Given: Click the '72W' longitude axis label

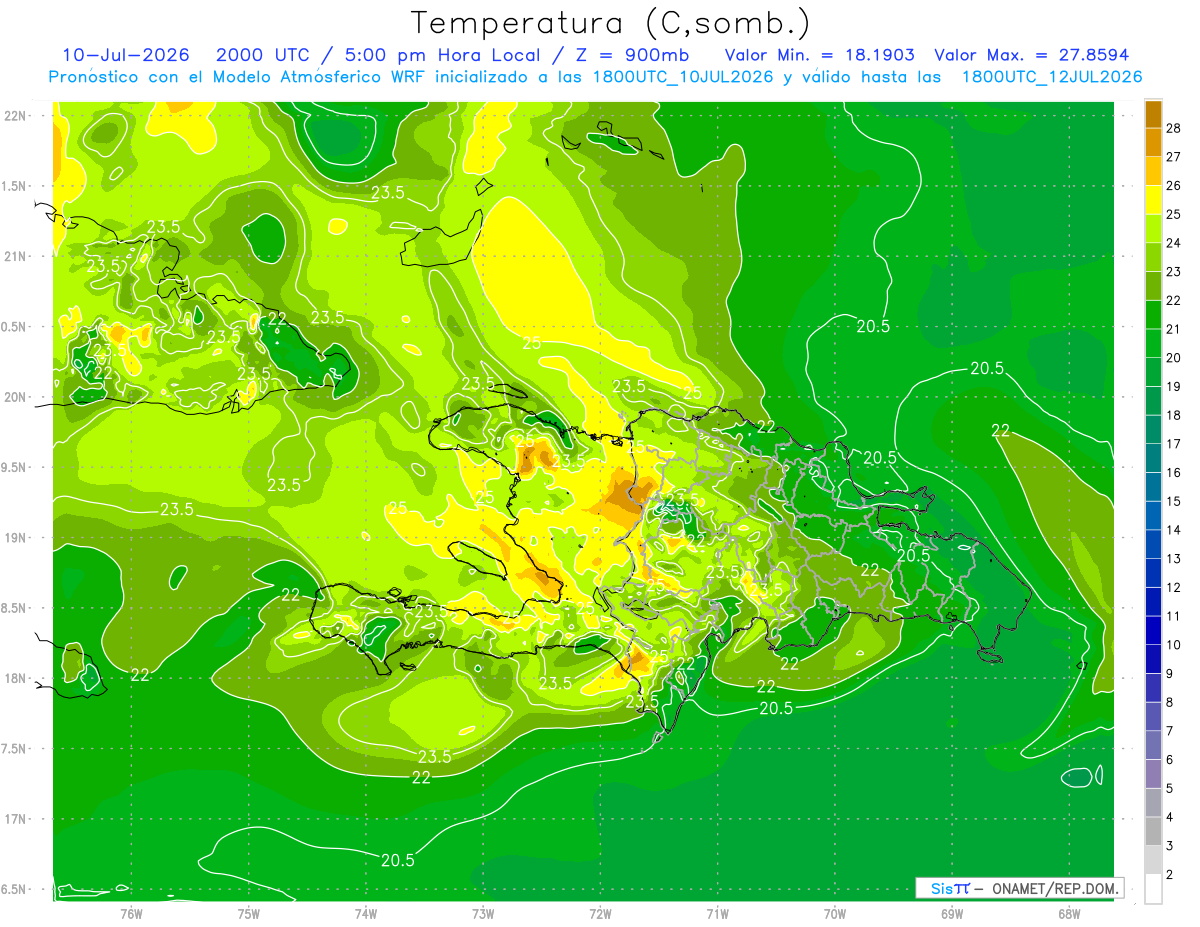Looking at the screenshot, I should 600,913.
